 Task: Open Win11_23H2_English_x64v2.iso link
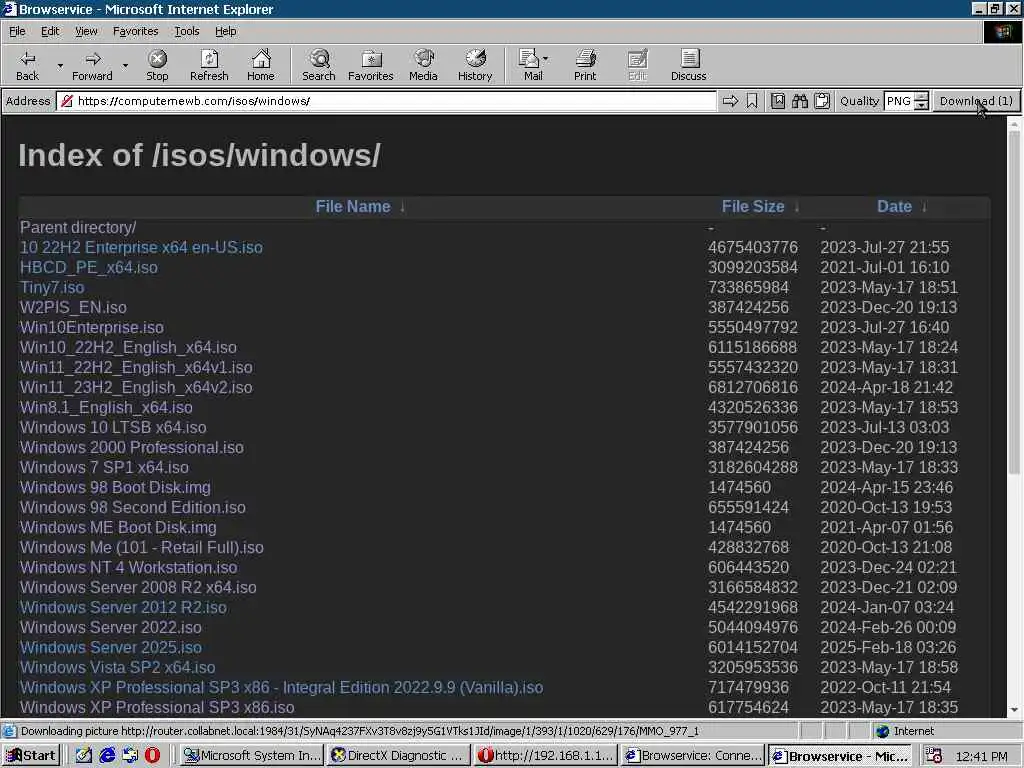[136, 387]
